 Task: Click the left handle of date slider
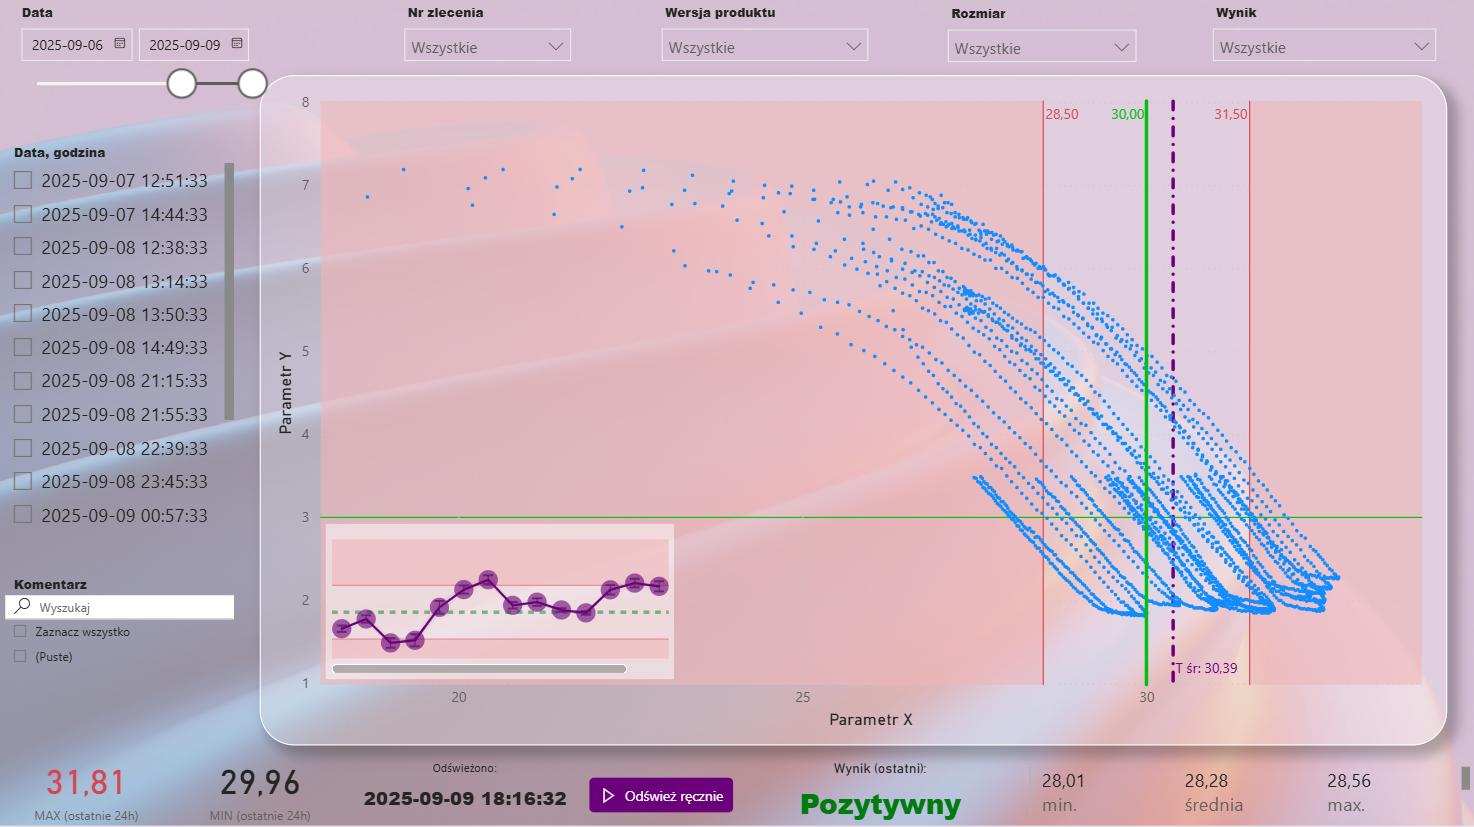[182, 84]
